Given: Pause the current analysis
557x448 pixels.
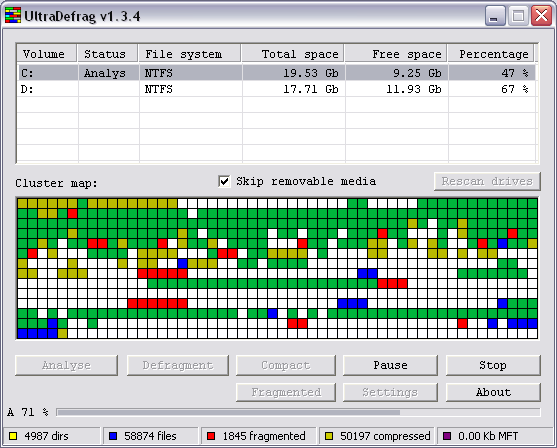Looking at the screenshot, I should pyautogui.click(x=390, y=365).
